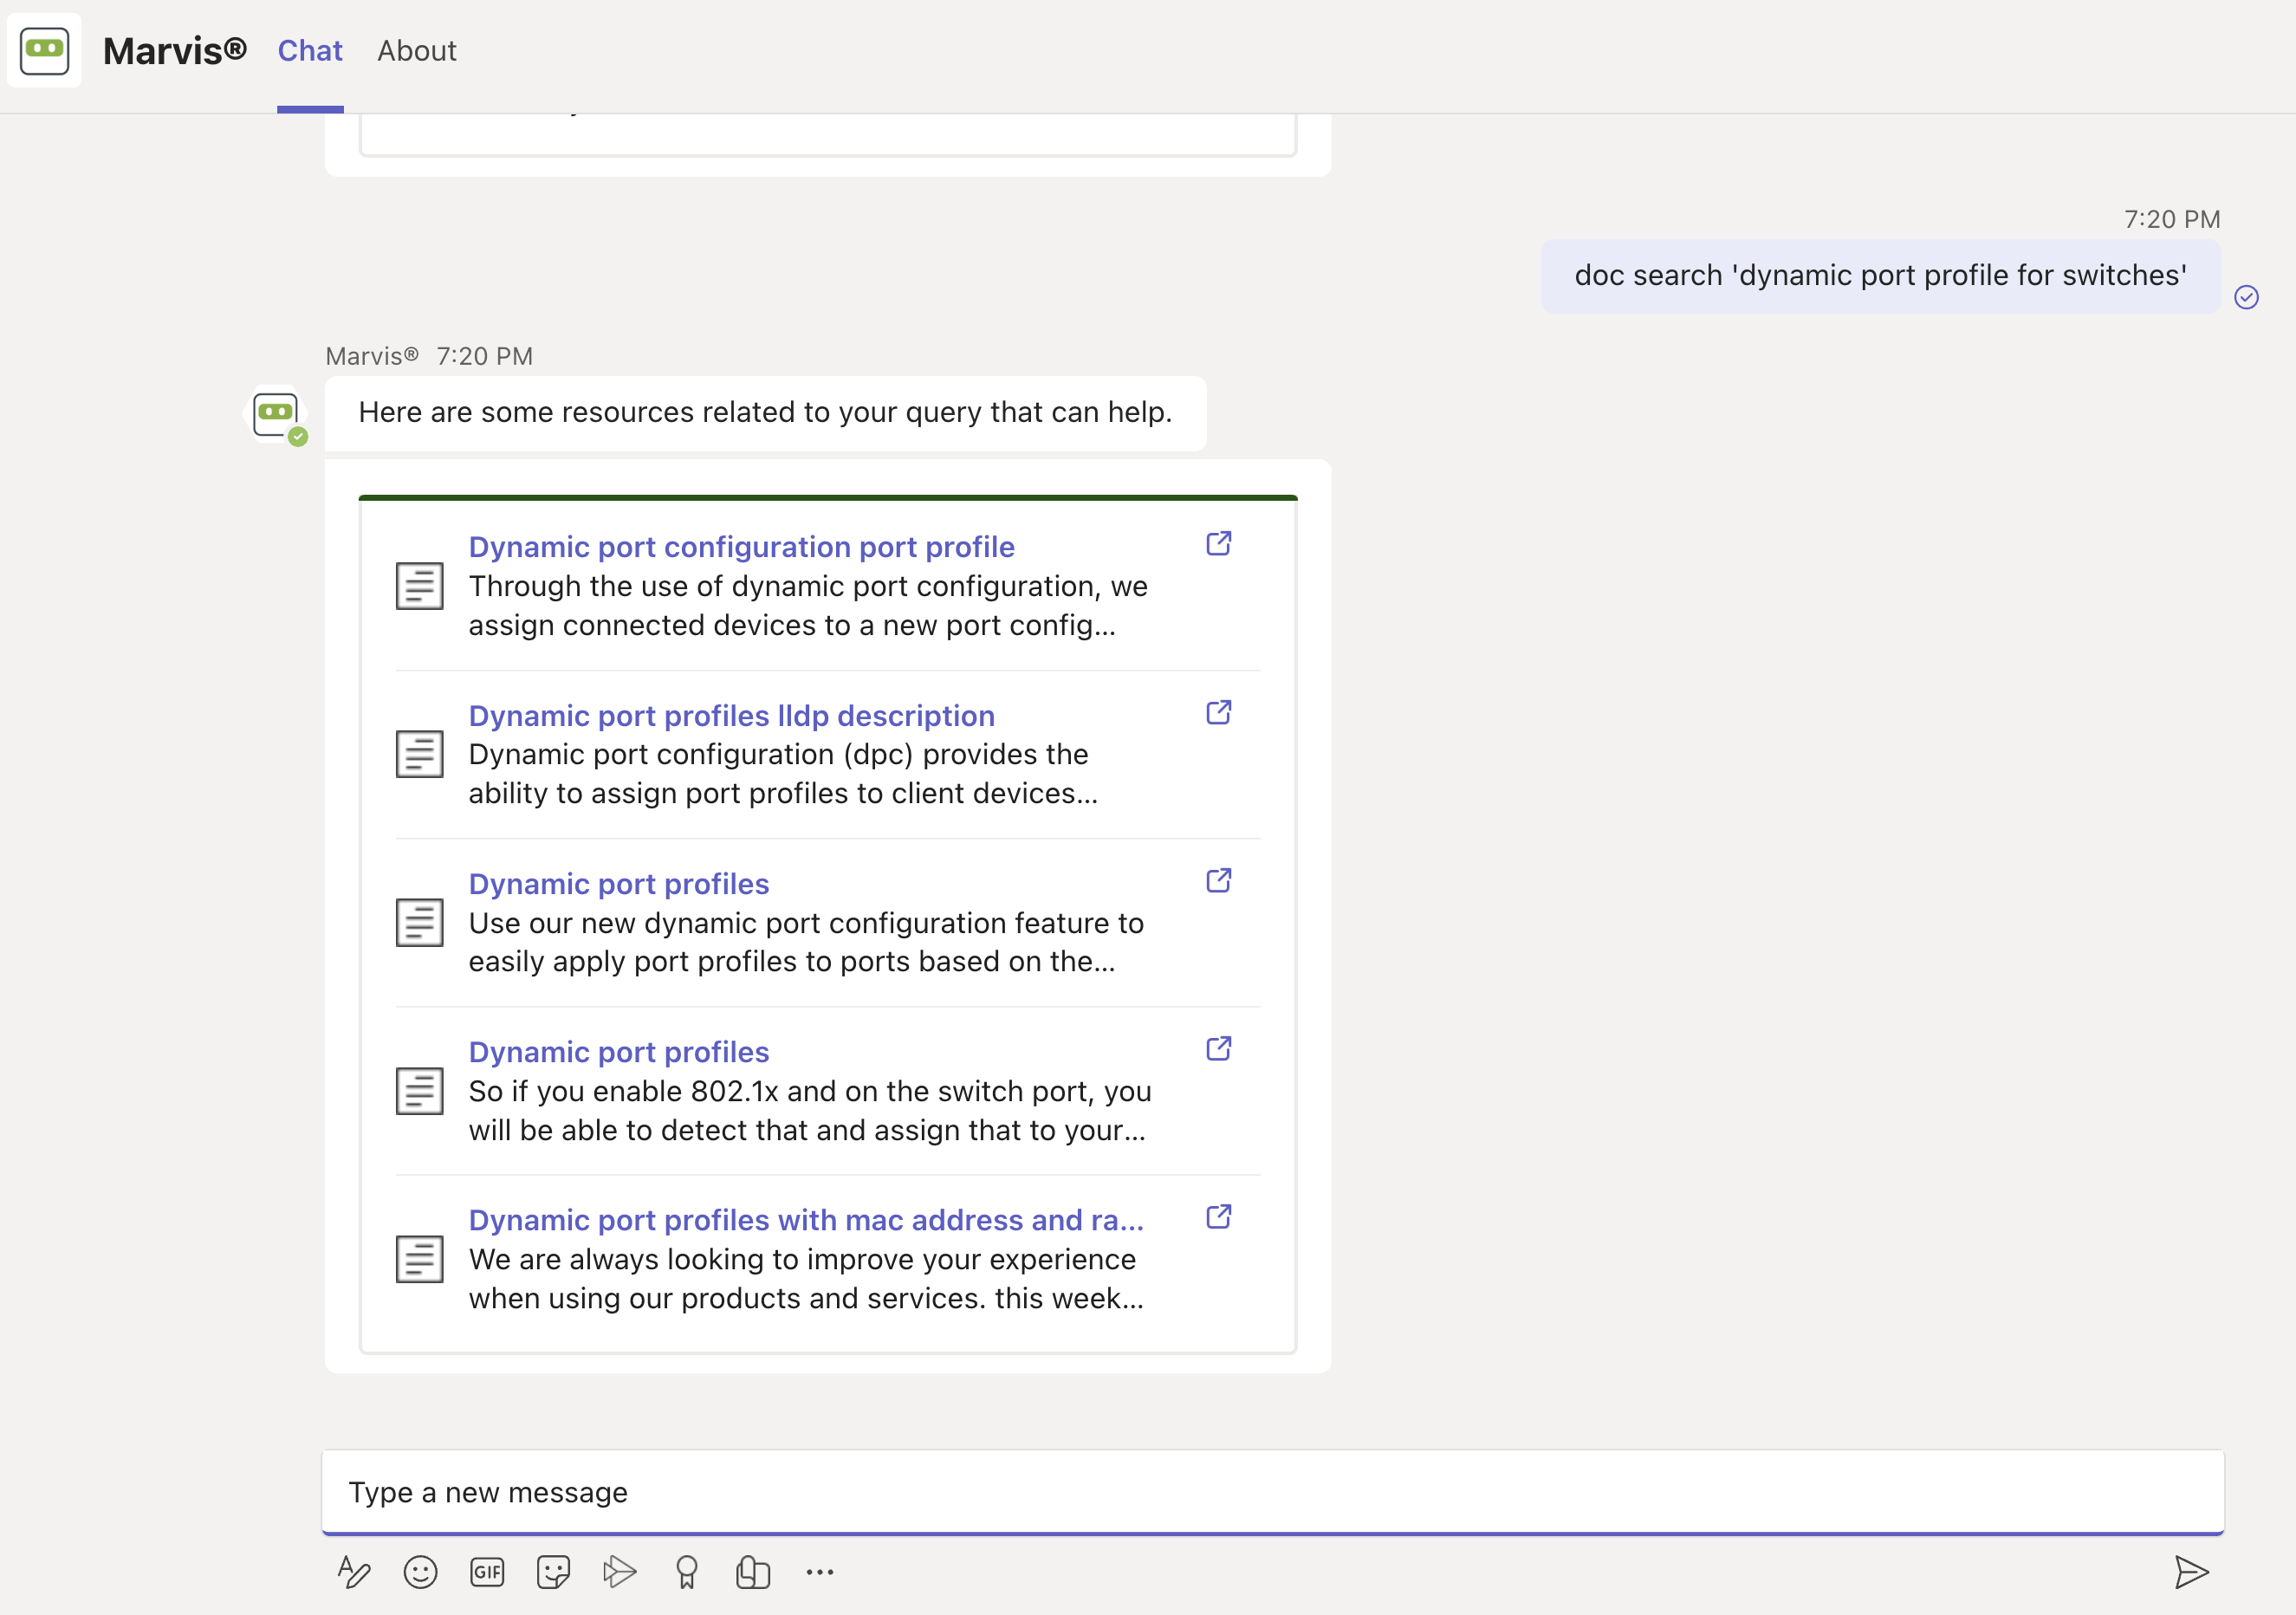This screenshot has width=2296, height=1615.
Task: Open the 'Dynamic port profiles with mac address' link
Action: point(805,1220)
